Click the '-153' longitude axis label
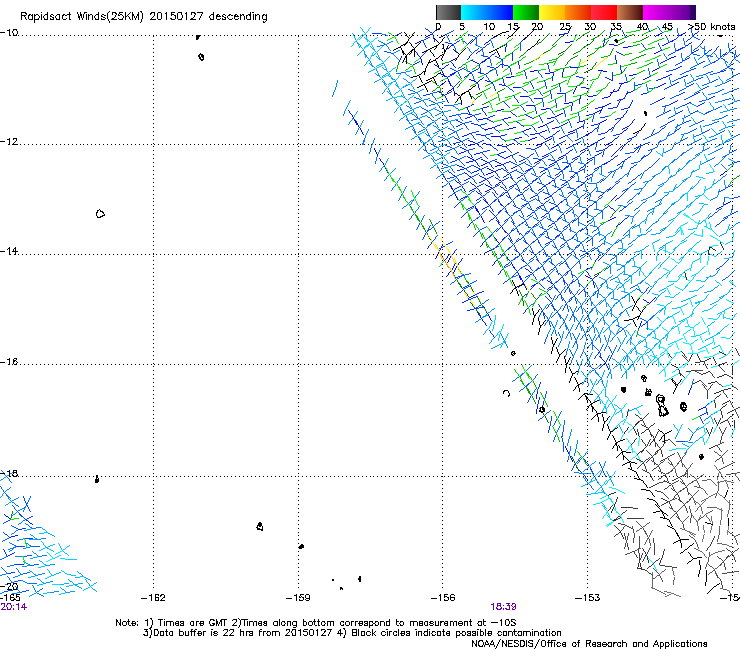 (588, 598)
